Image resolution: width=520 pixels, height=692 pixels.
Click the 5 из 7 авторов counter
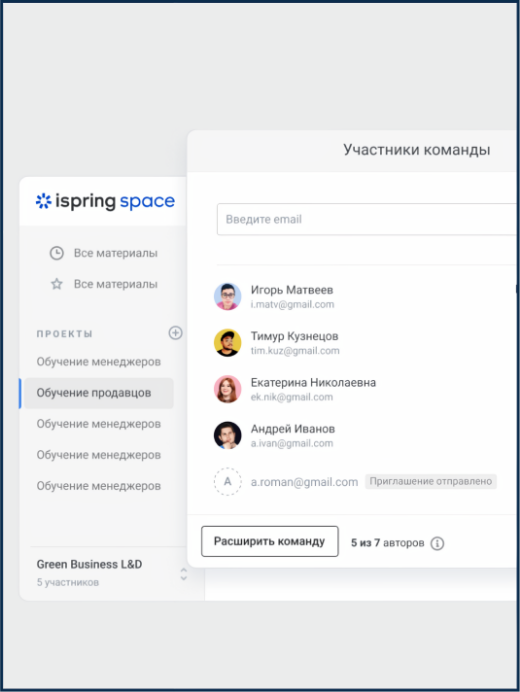[x=388, y=543]
